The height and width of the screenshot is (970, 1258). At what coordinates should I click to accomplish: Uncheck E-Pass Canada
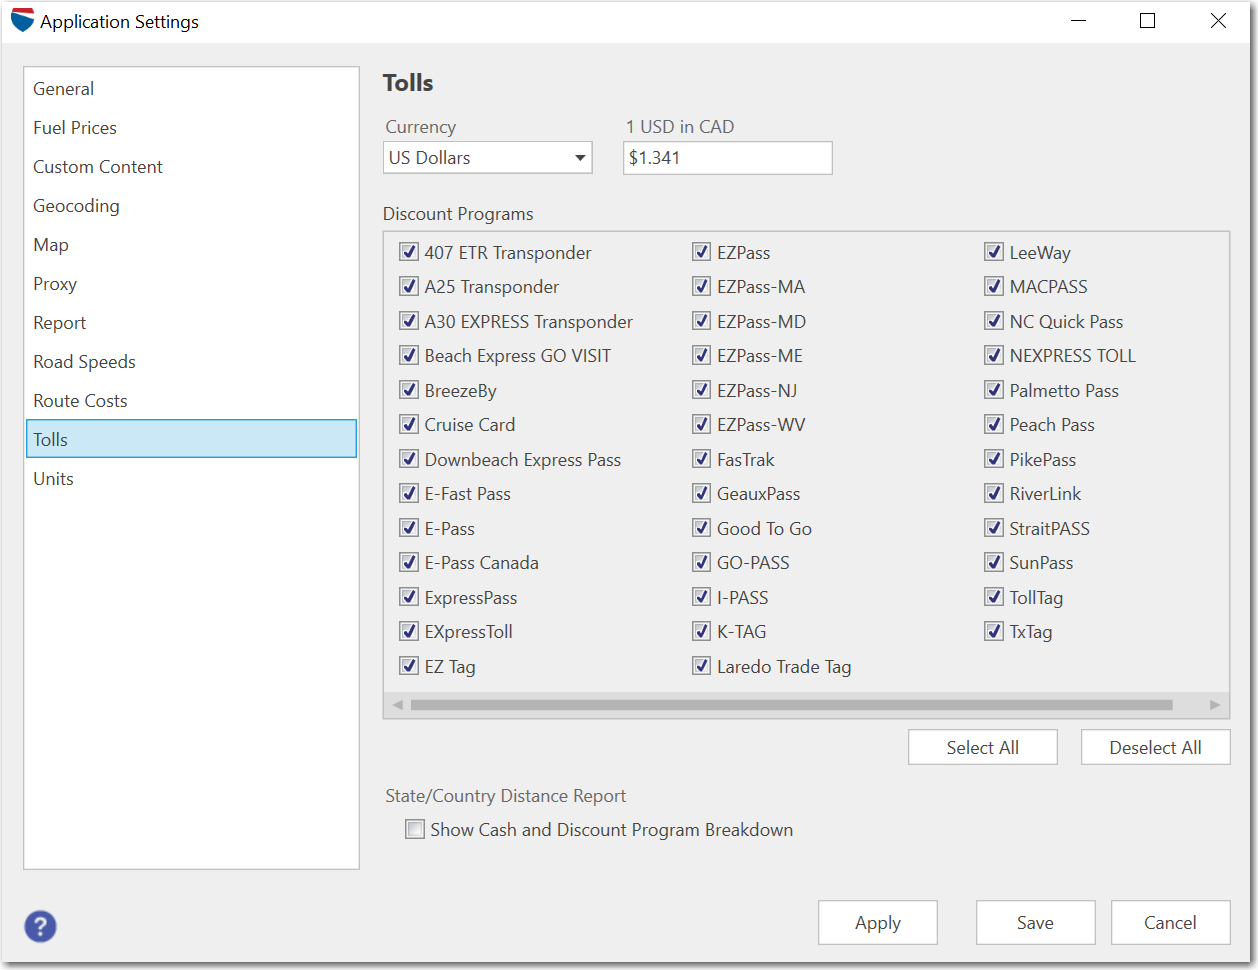pyautogui.click(x=409, y=563)
